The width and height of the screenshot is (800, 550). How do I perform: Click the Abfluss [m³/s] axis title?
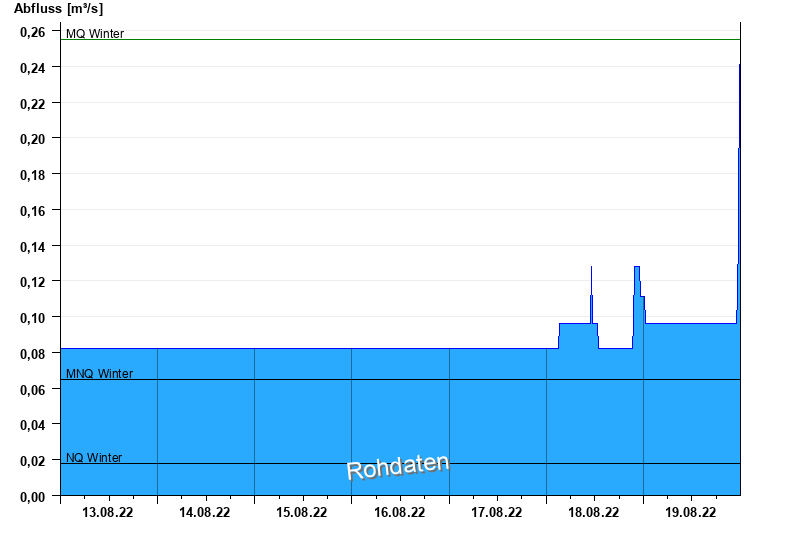click(x=58, y=9)
